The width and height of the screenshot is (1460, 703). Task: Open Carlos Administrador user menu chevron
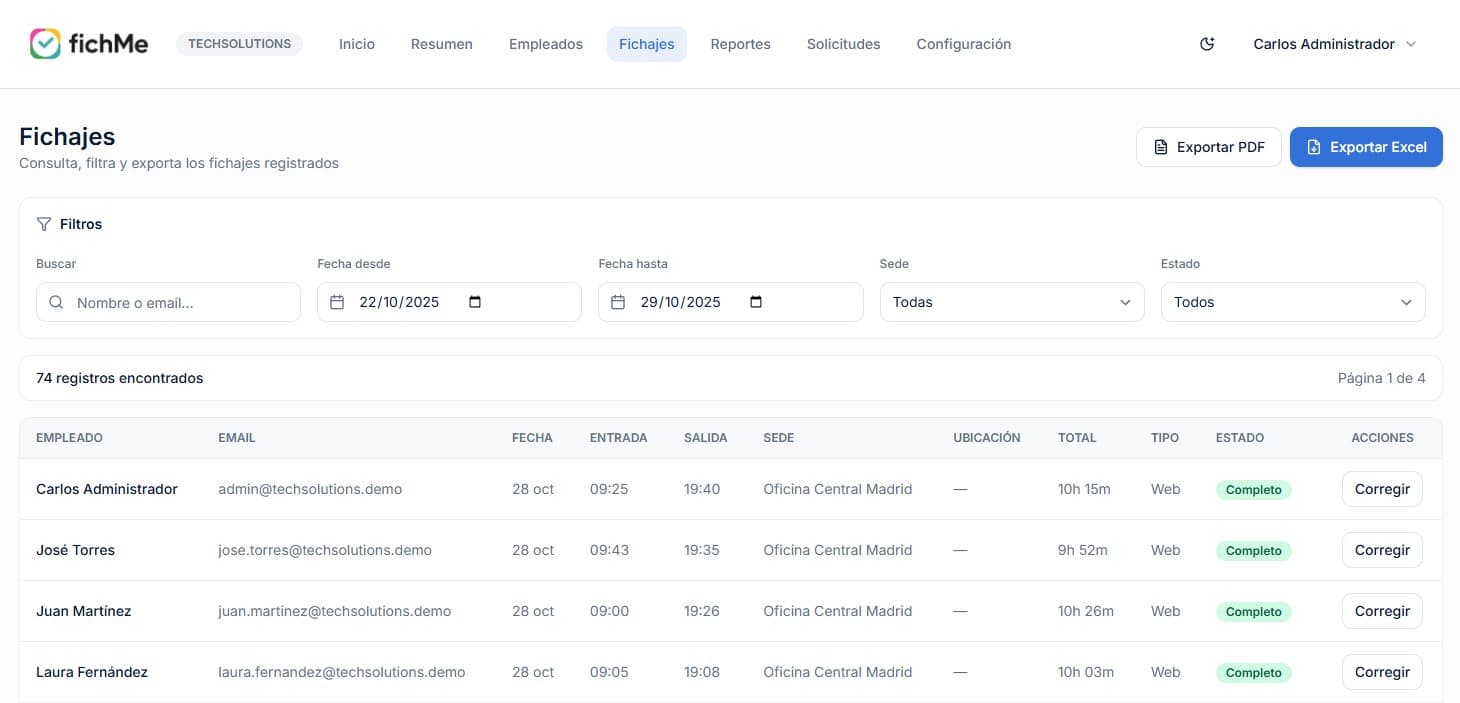[x=1411, y=44]
